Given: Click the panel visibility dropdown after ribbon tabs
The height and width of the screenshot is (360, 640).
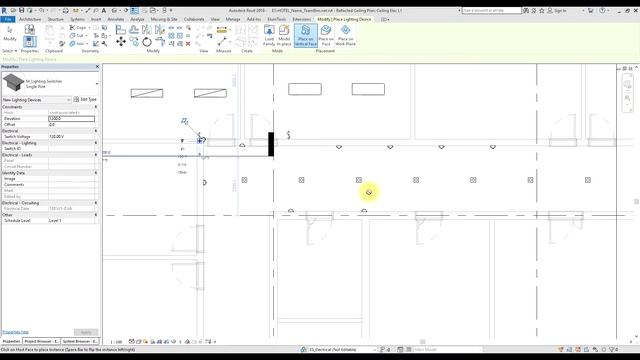Looking at the screenshot, I should click(385, 19).
